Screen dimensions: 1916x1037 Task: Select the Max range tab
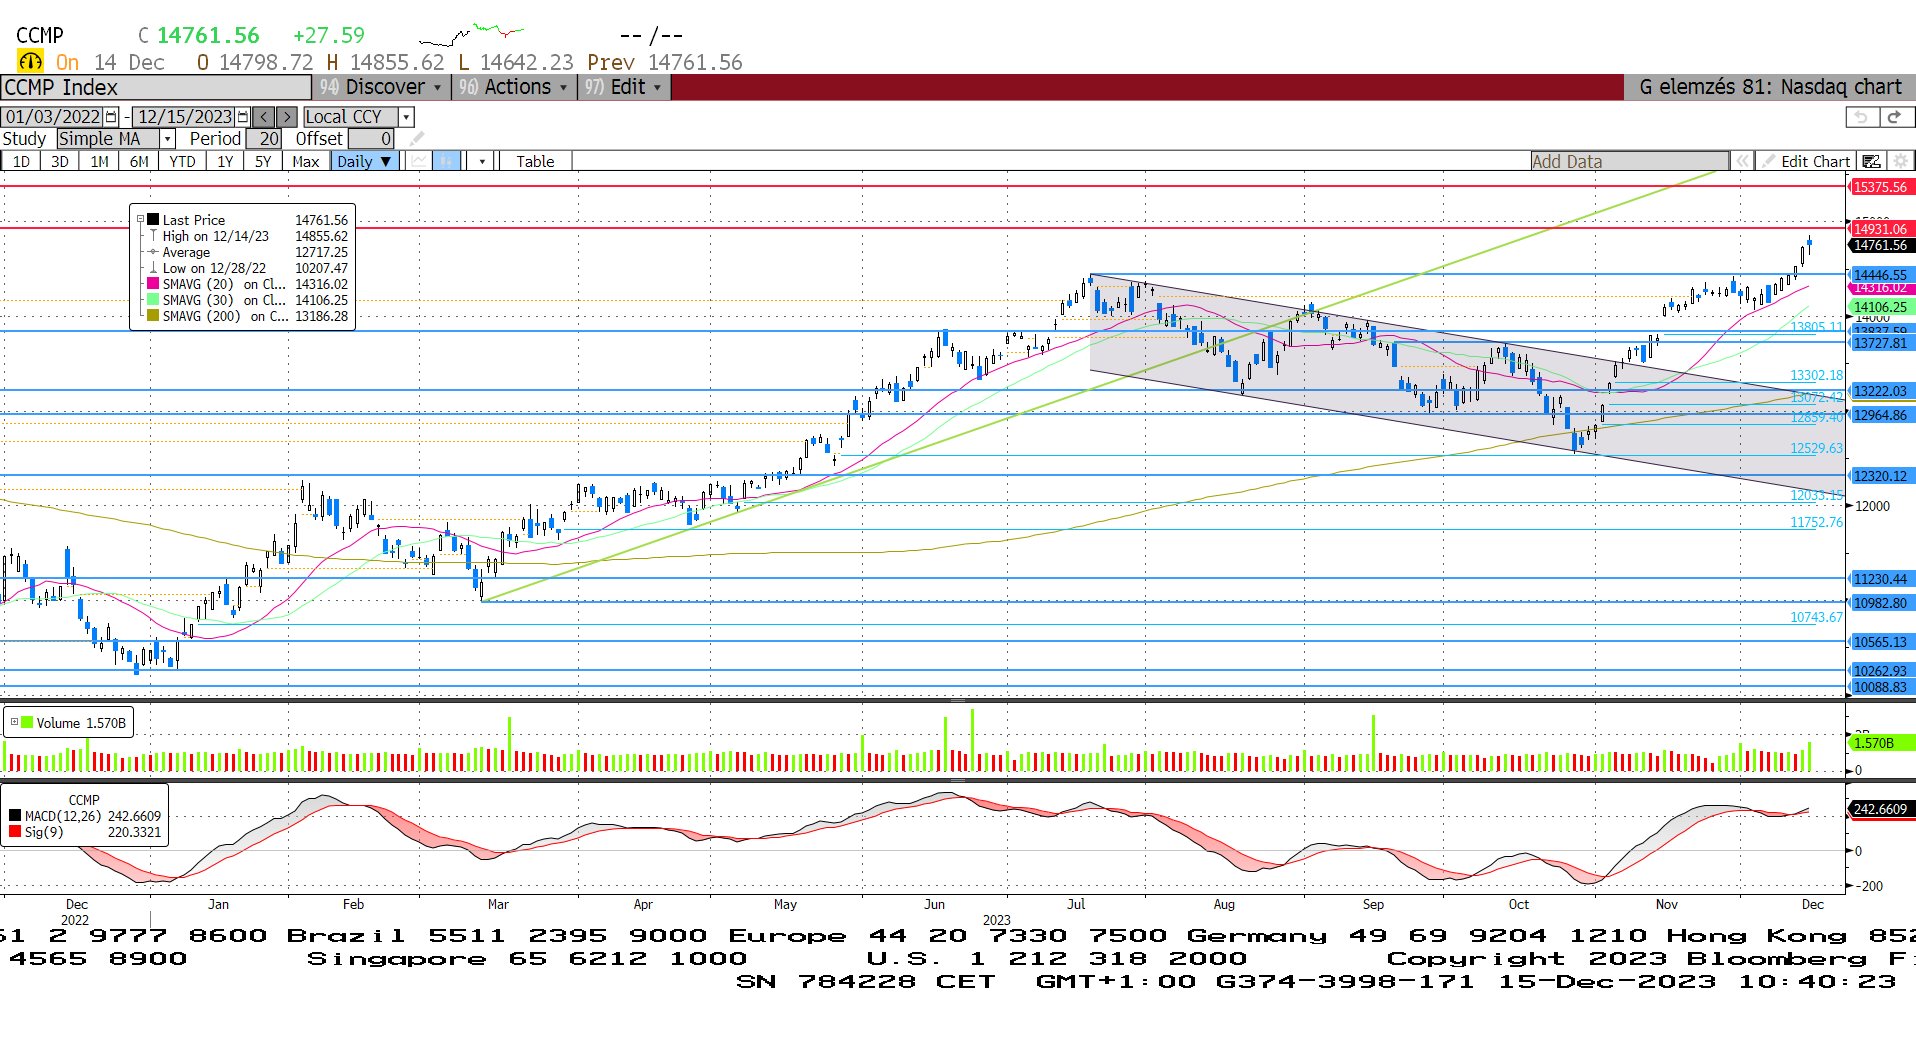[x=306, y=161]
